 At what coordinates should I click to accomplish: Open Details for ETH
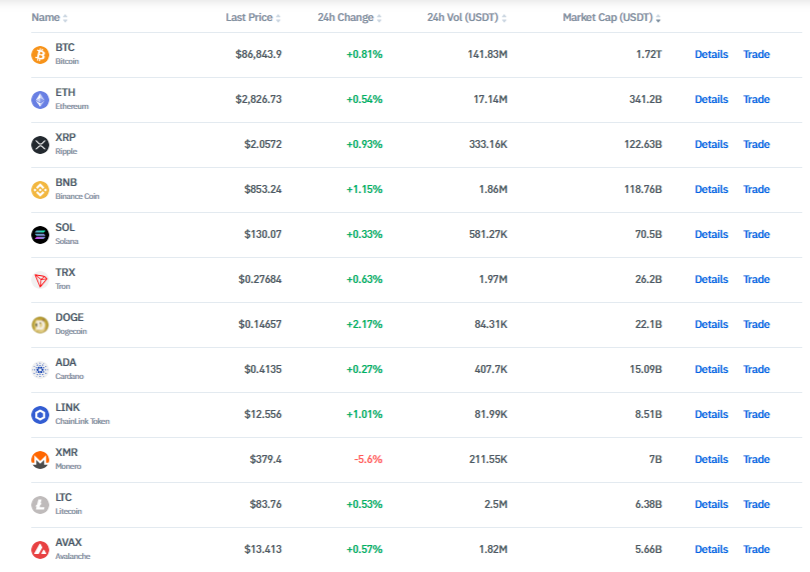pyautogui.click(x=711, y=99)
